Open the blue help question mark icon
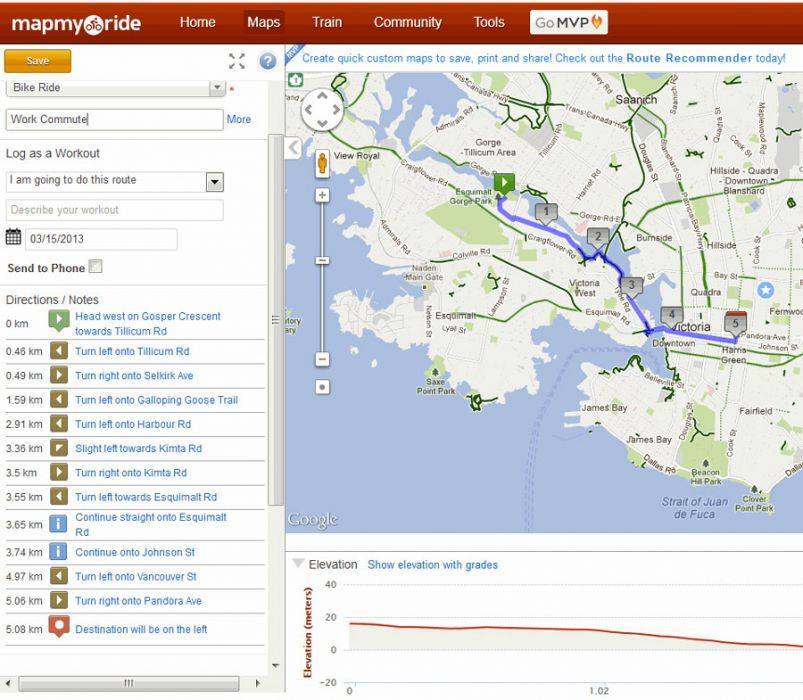The image size is (803, 700). point(267,61)
